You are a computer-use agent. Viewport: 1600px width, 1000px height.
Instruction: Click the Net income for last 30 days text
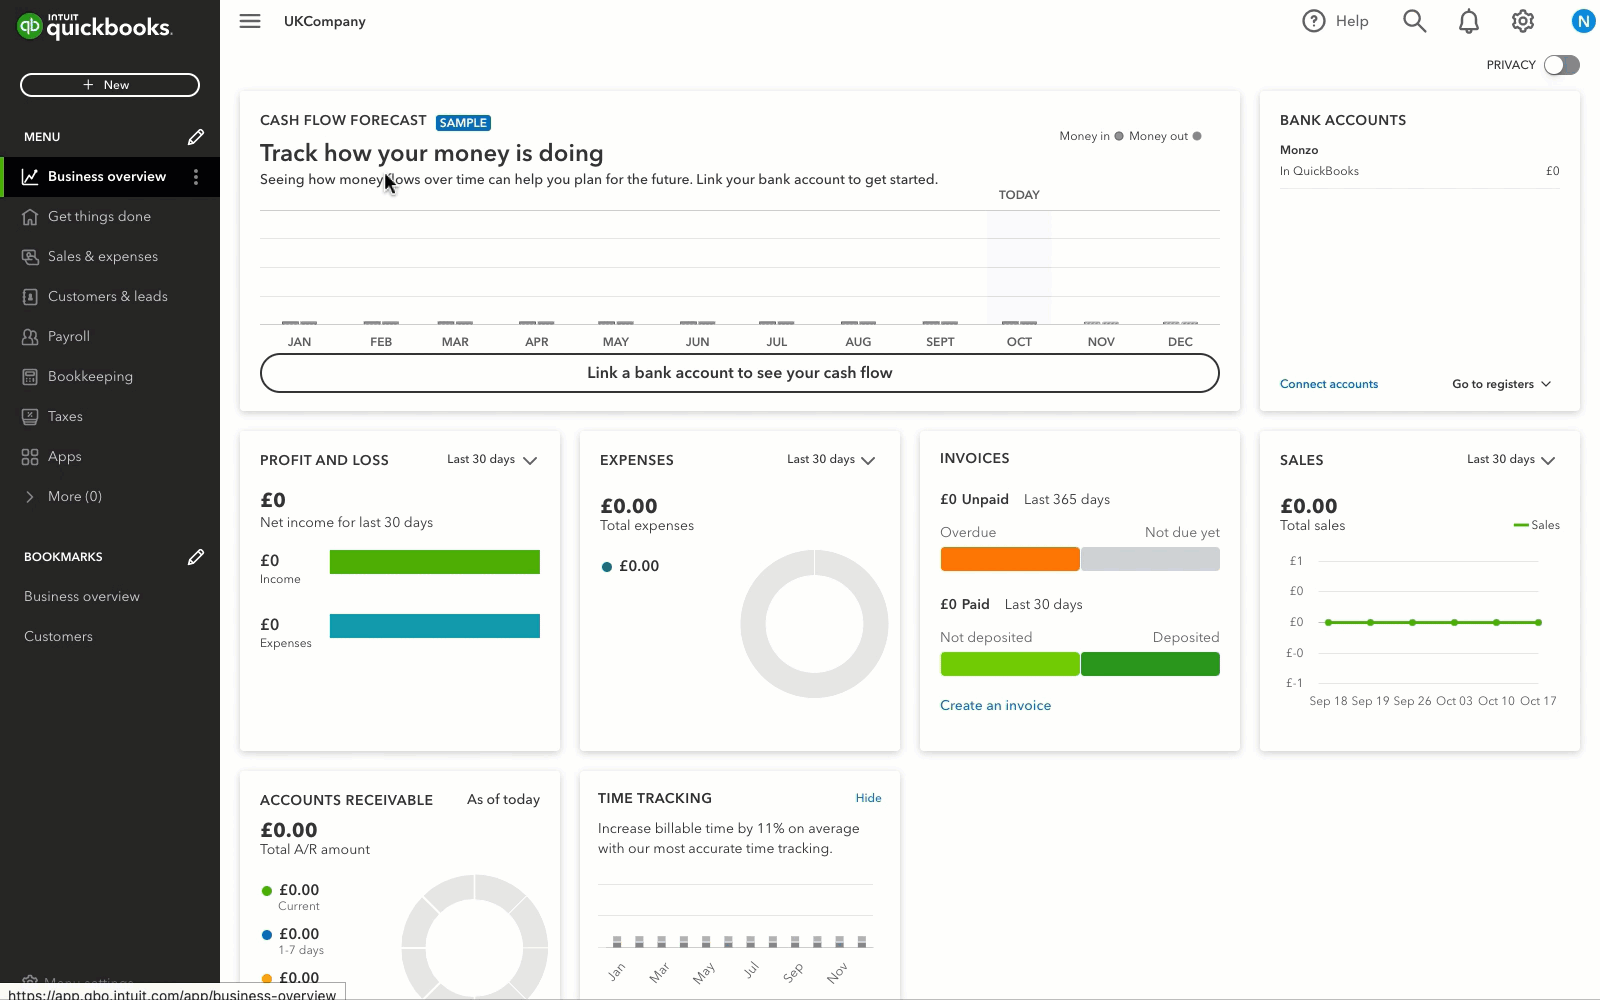coord(346,523)
